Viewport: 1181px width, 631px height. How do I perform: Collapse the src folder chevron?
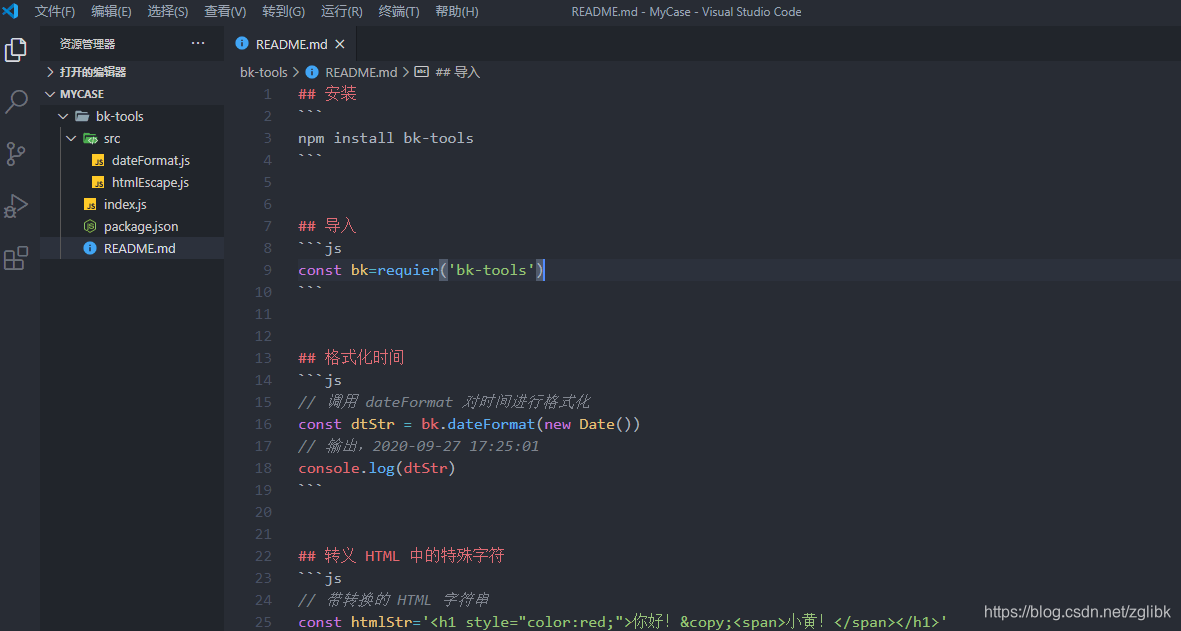[72, 139]
